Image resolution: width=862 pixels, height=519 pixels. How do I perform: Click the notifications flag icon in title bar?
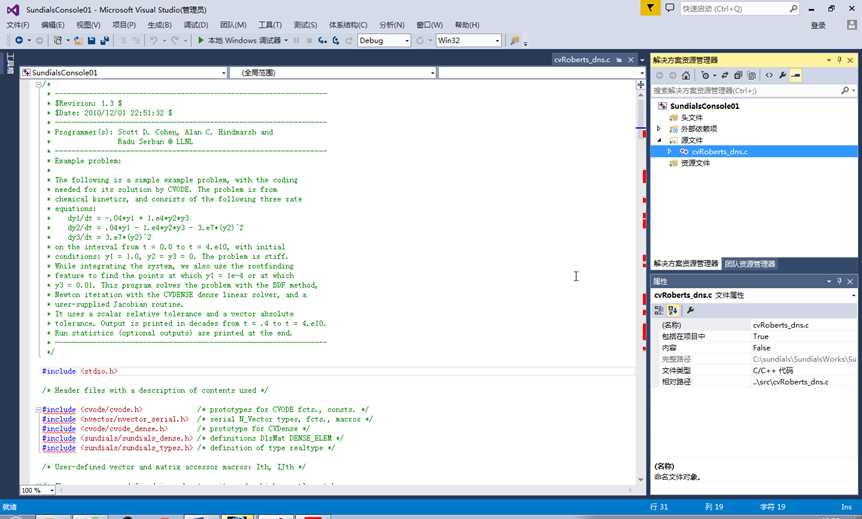(x=650, y=8)
